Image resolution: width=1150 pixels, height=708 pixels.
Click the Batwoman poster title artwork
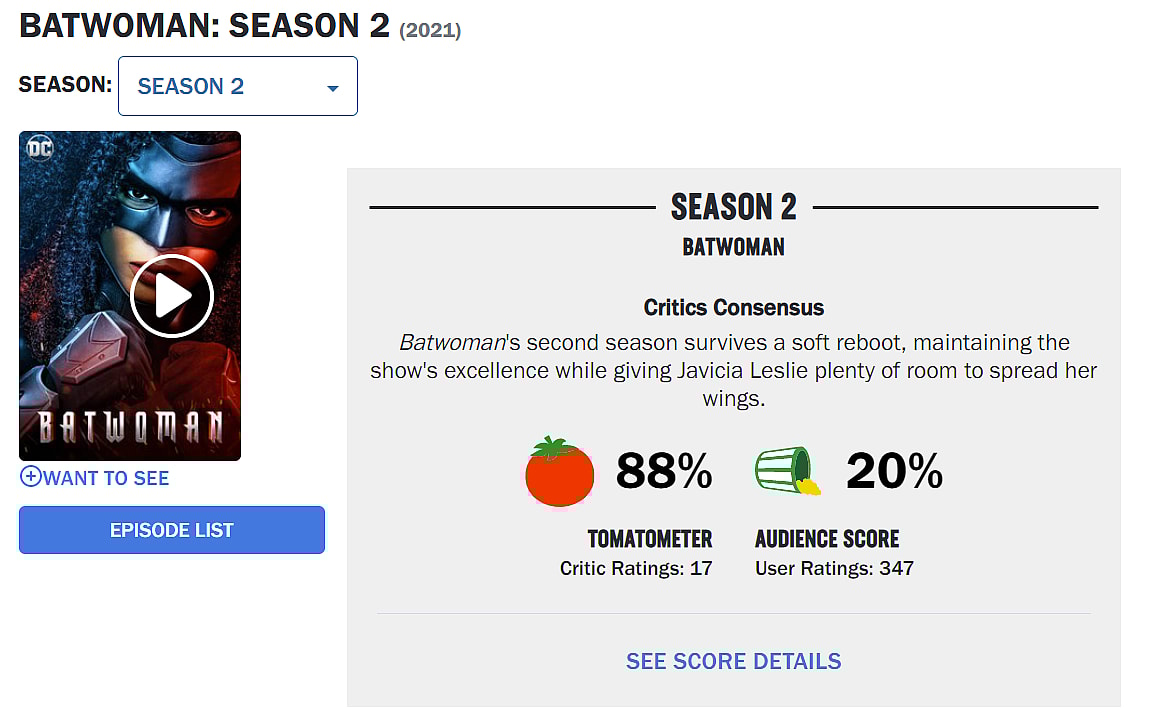[x=130, y=427]
